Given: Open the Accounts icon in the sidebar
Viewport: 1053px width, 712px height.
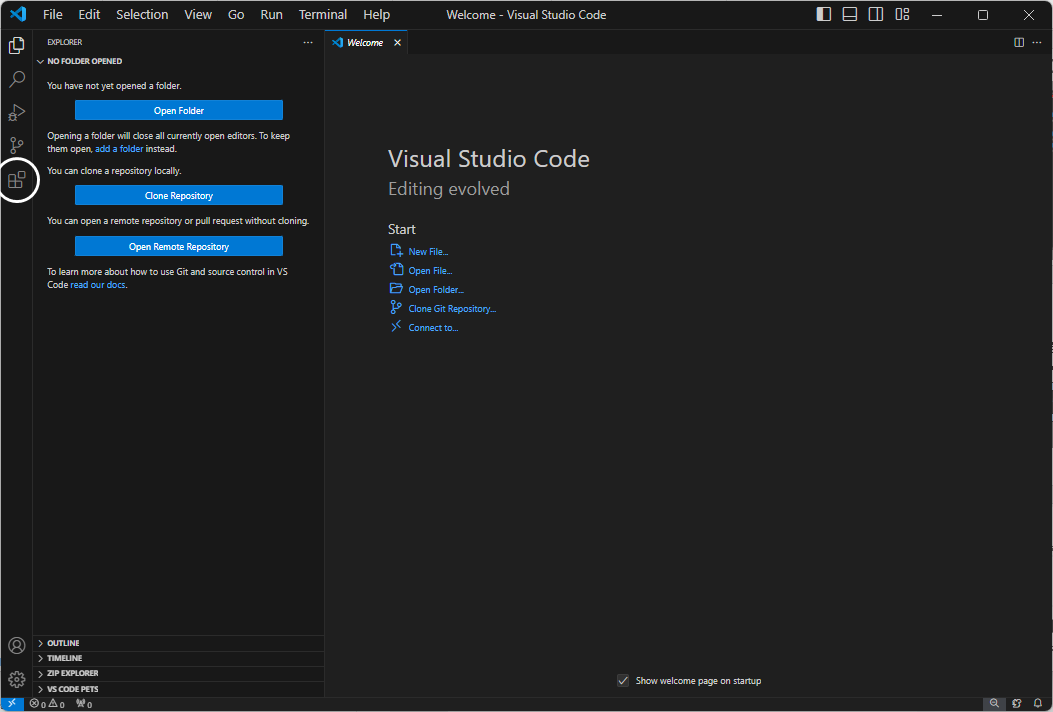Looking at the screenshot, I should point(16,645).
